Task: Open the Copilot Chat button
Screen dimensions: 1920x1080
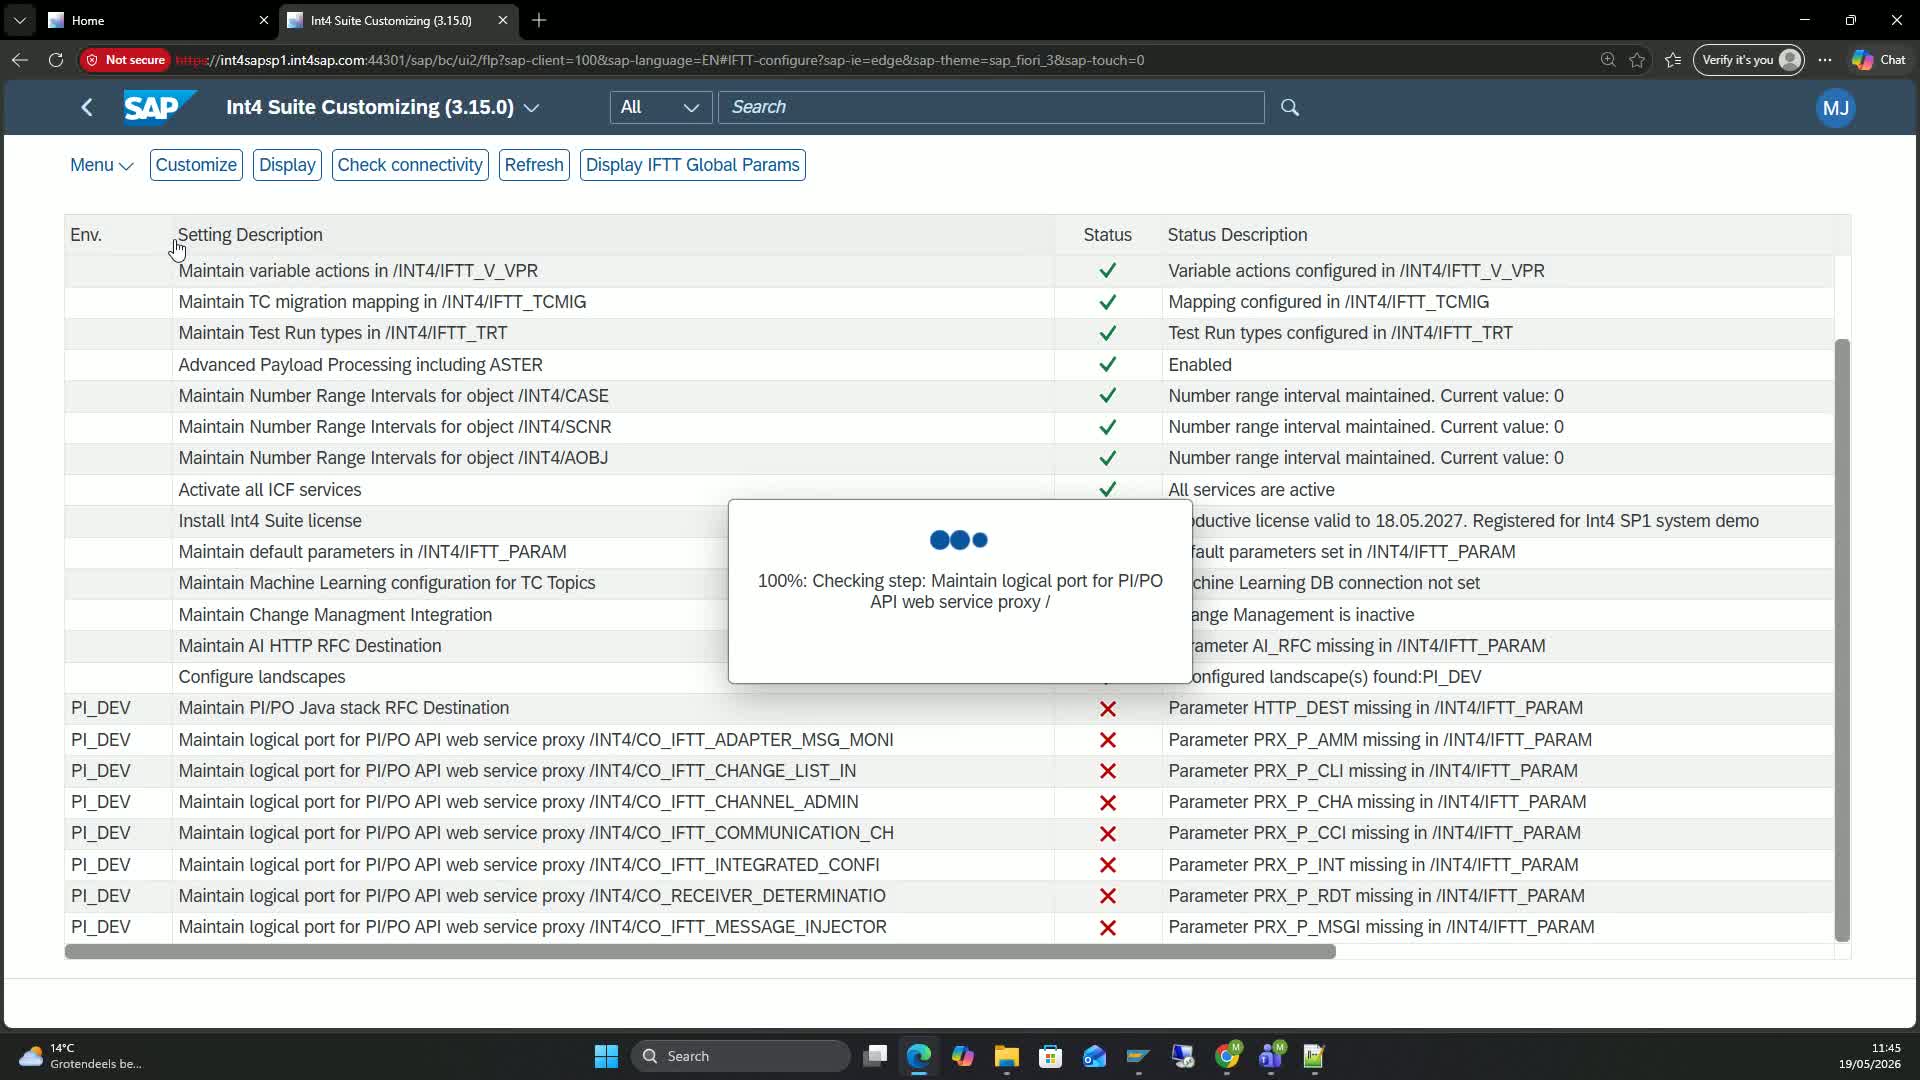Action: [x=1879, y=60]
